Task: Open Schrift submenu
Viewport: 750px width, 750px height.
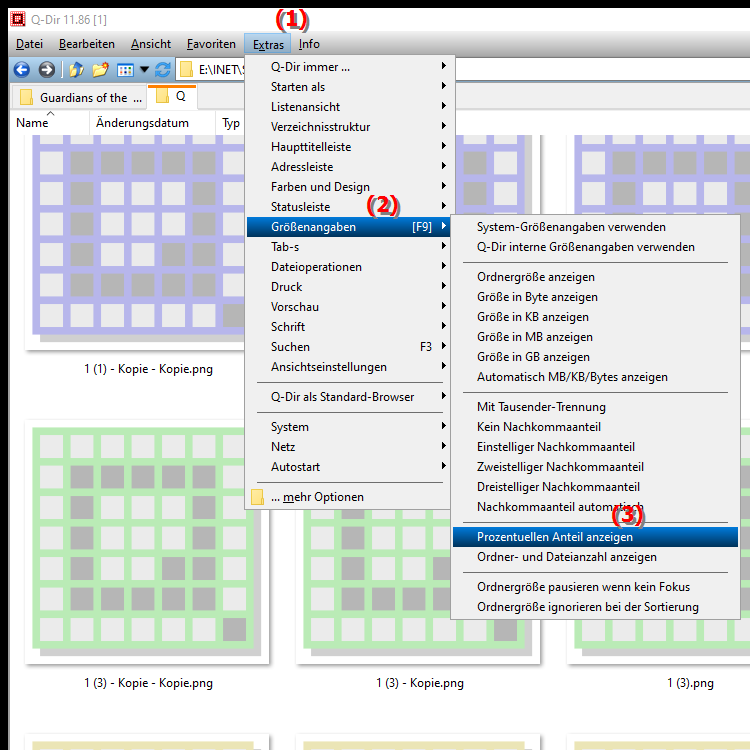Action: pos(348,327)
